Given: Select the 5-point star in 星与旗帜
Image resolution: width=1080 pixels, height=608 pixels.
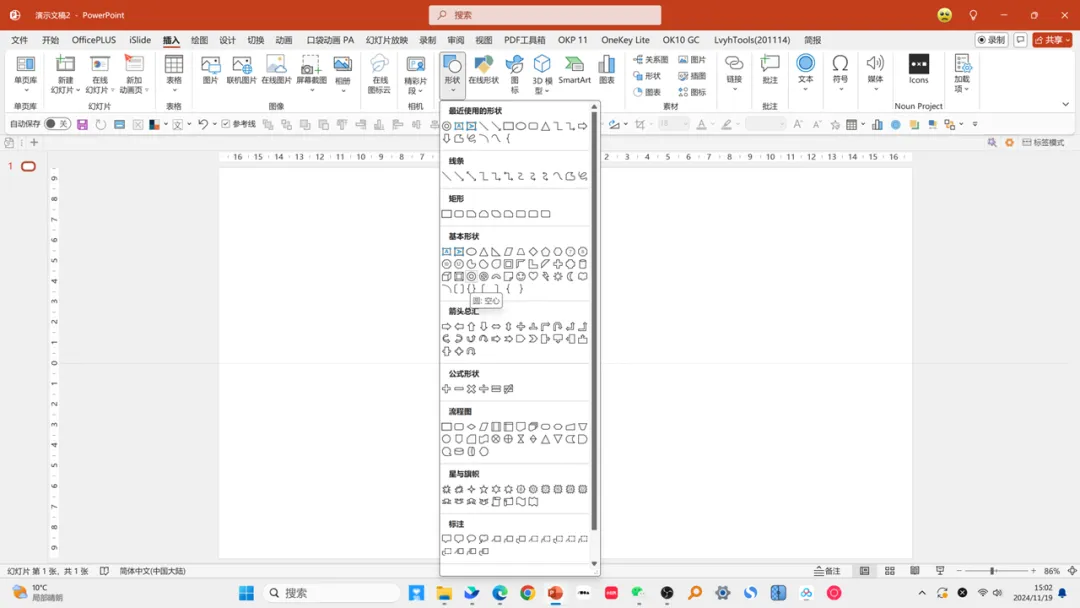Looking at the screenshot, I should (484, 489).
